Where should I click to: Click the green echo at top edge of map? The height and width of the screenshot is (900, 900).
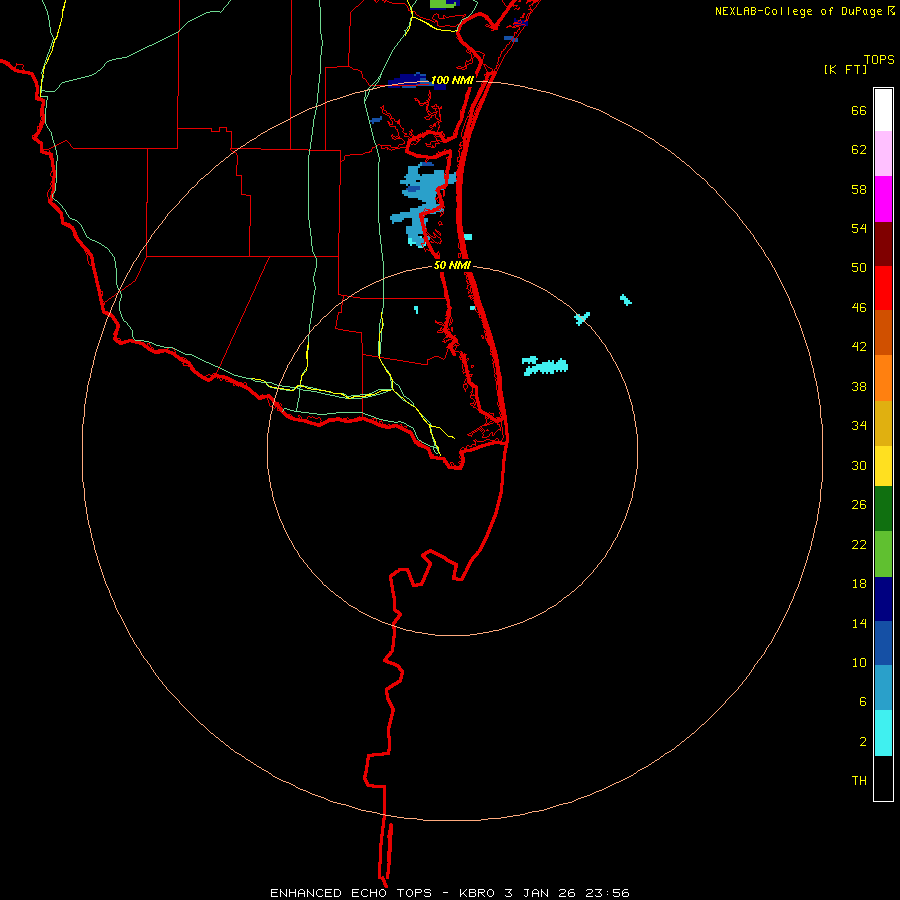tap(443, 3)
